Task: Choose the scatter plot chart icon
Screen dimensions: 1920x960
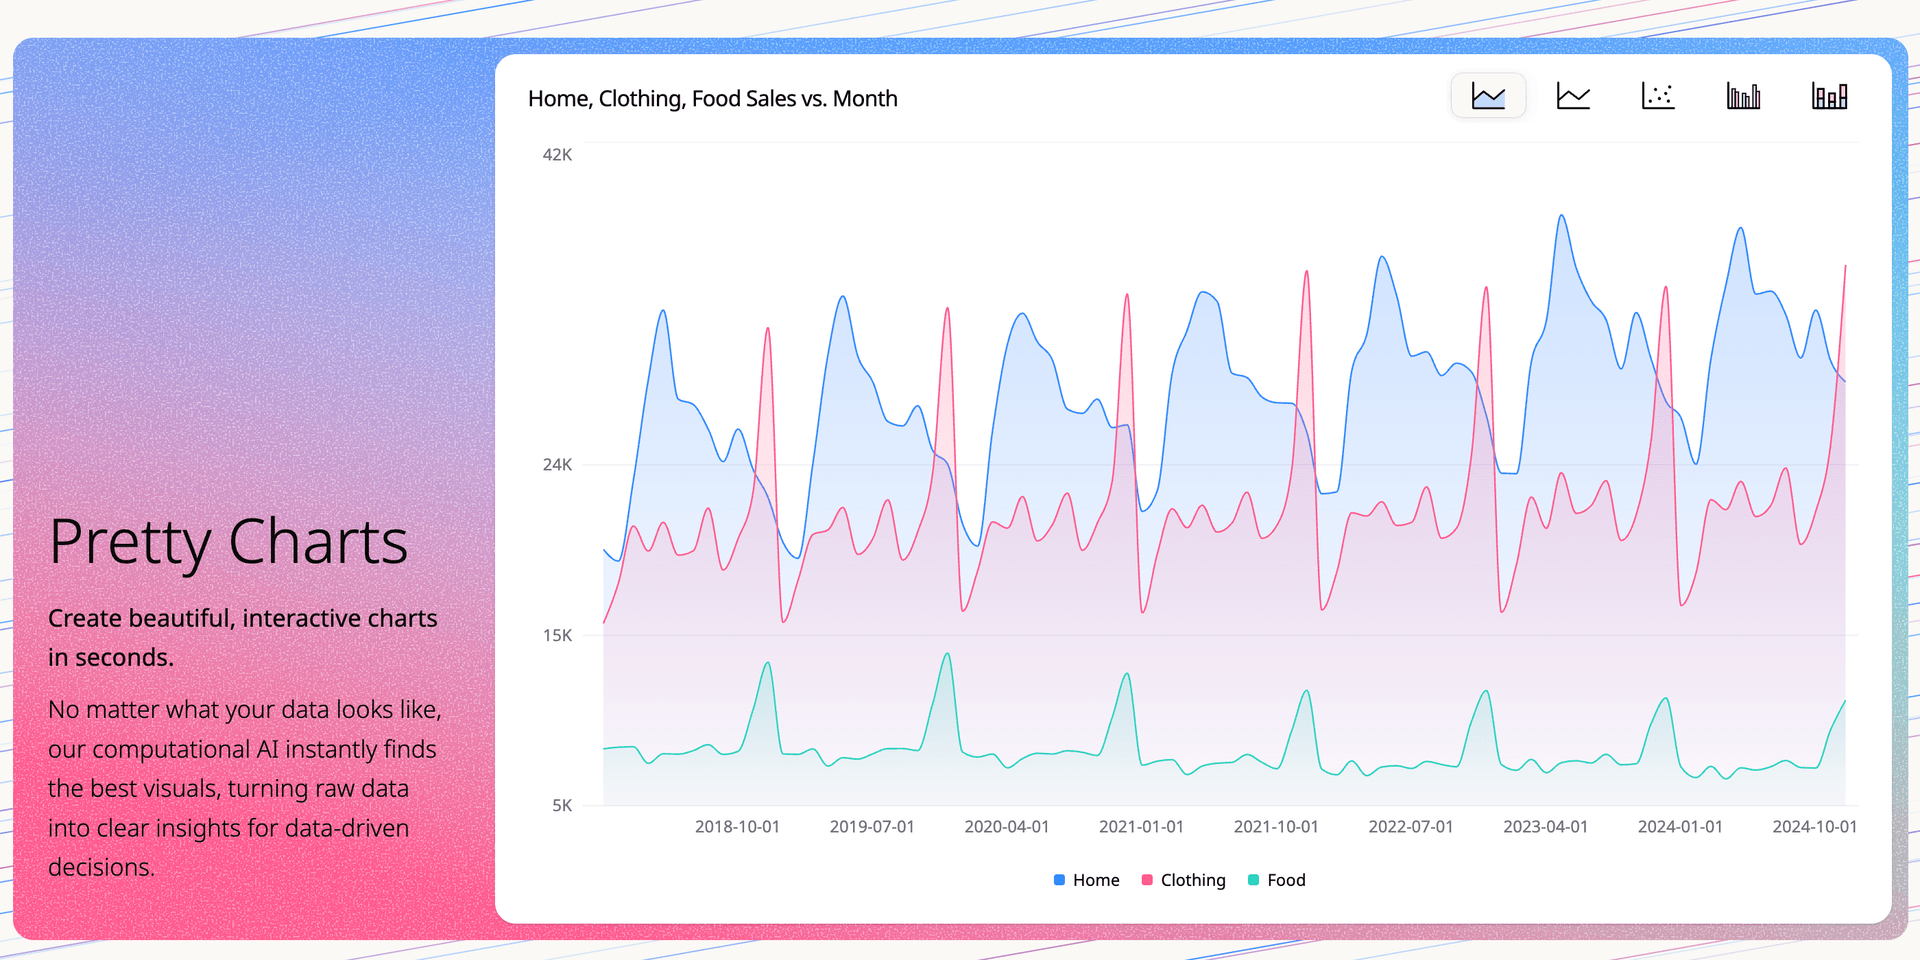Action: click(1658, 96)
